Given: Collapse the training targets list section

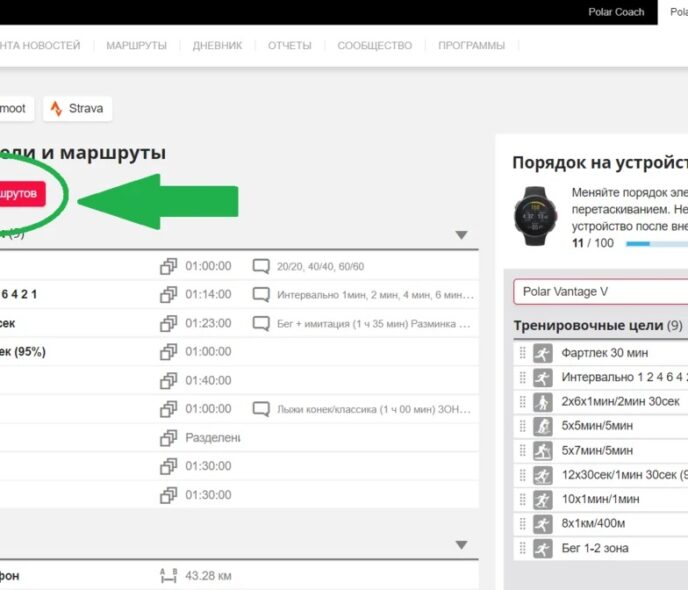Looking at the screenshot, I should [x=461, y=235].
